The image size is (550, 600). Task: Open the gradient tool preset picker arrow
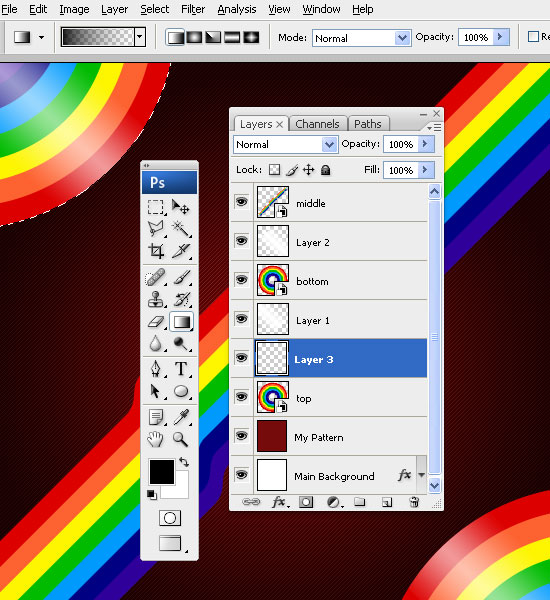click(41, 37)
